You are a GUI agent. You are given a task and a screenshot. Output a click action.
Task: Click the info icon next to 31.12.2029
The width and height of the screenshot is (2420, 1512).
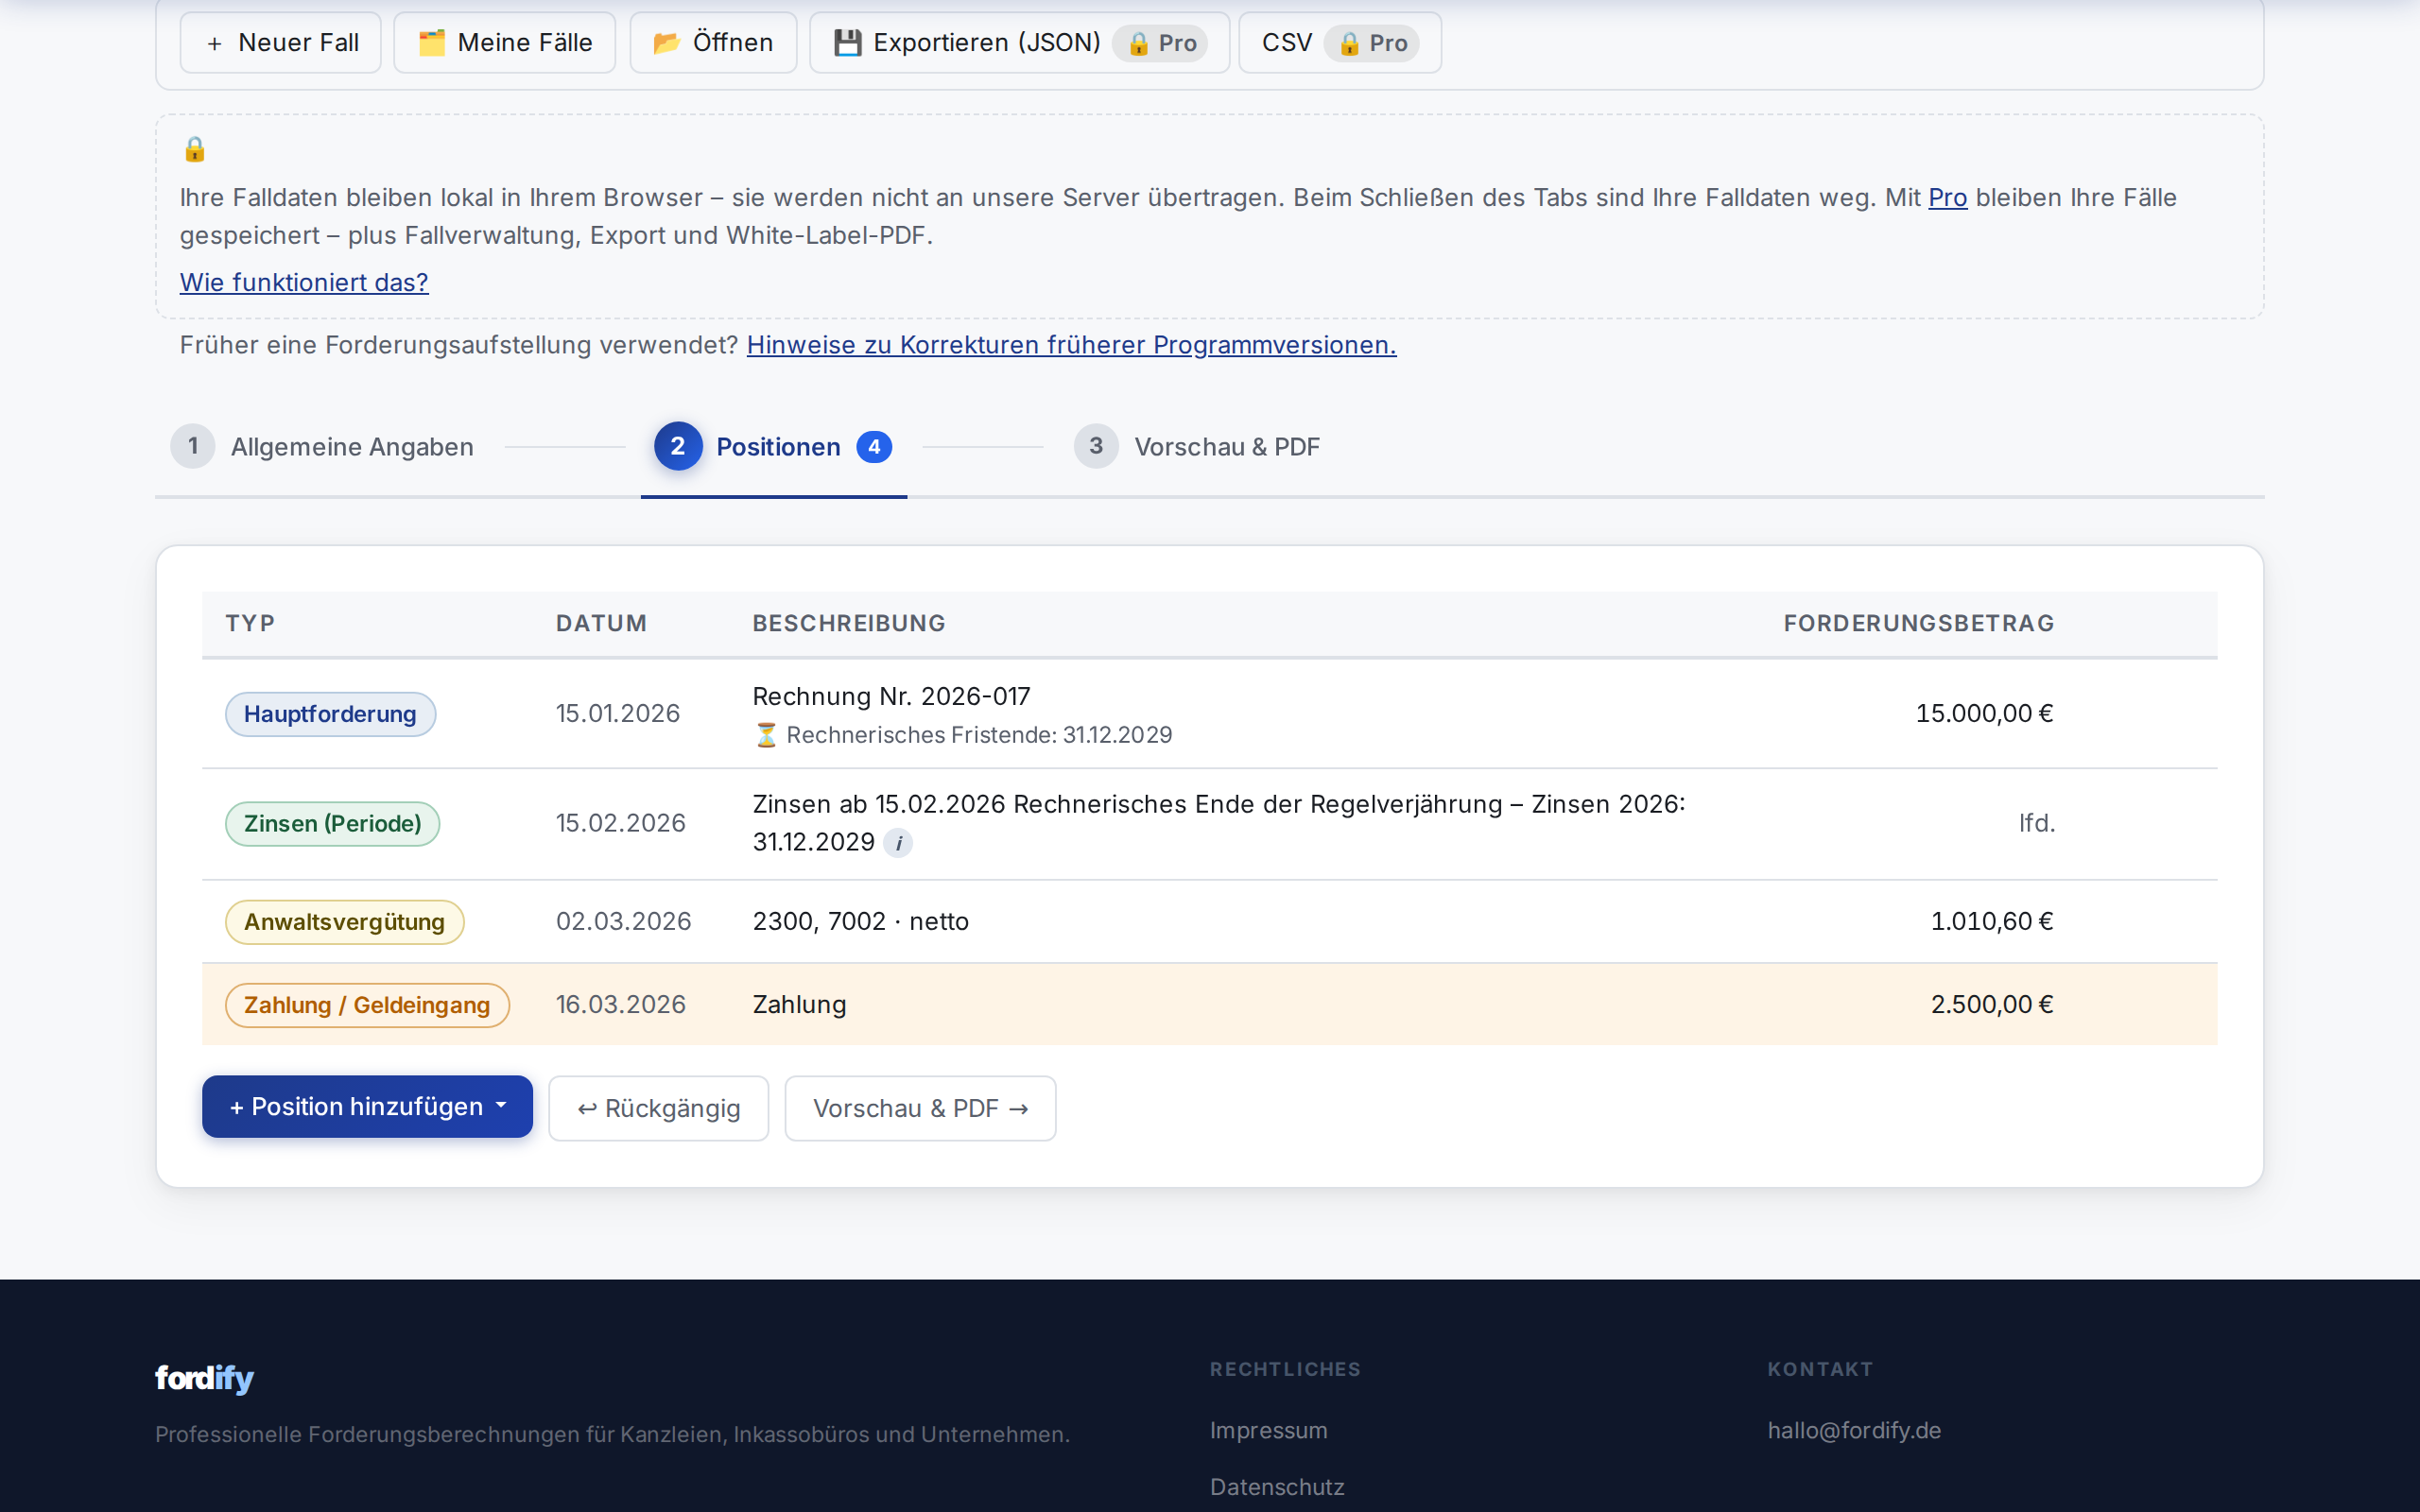(x=898, y=843)
